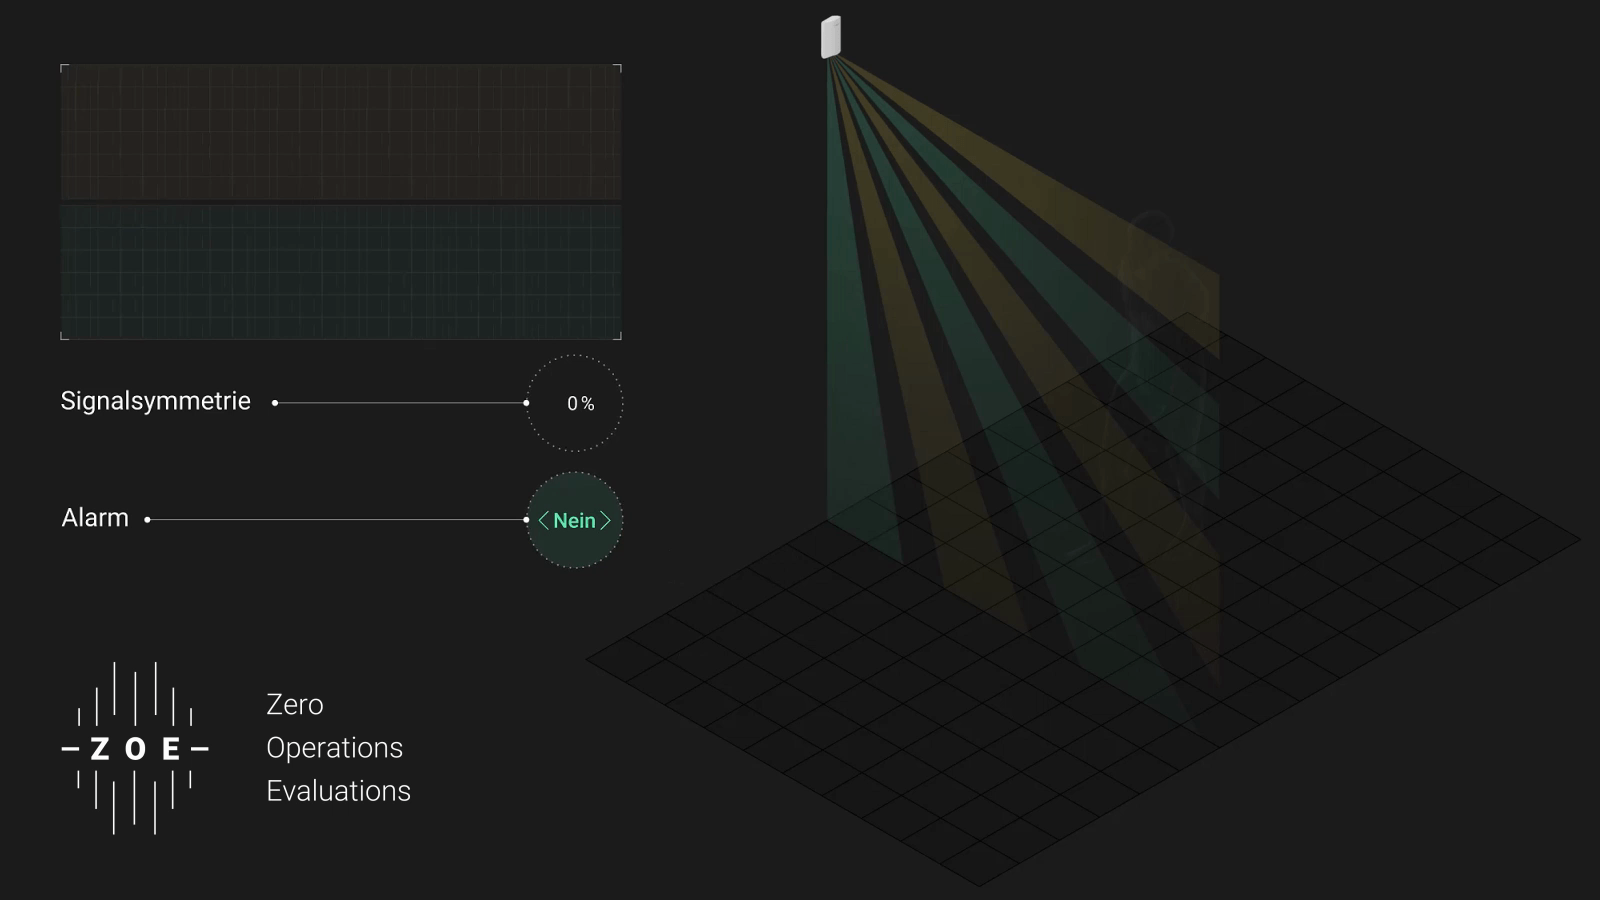
Task: Select the 0 % signal symmetry circle
Action: pos(575,403)
